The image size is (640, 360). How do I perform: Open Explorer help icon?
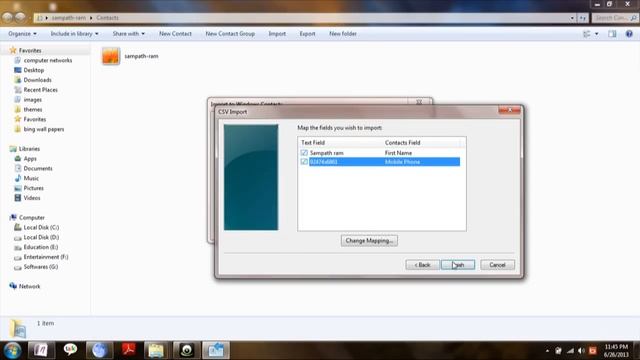pyautogui.click(x=629, y=34)
